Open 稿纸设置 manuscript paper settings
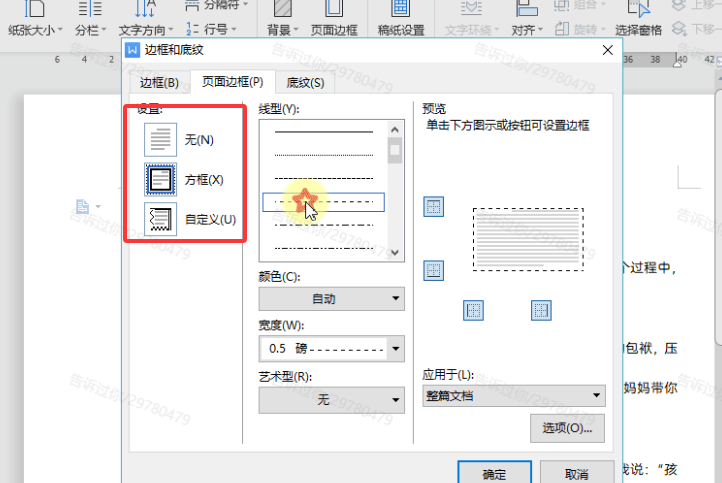This screenshot has width=722, height=483. (x=401, y=18)
